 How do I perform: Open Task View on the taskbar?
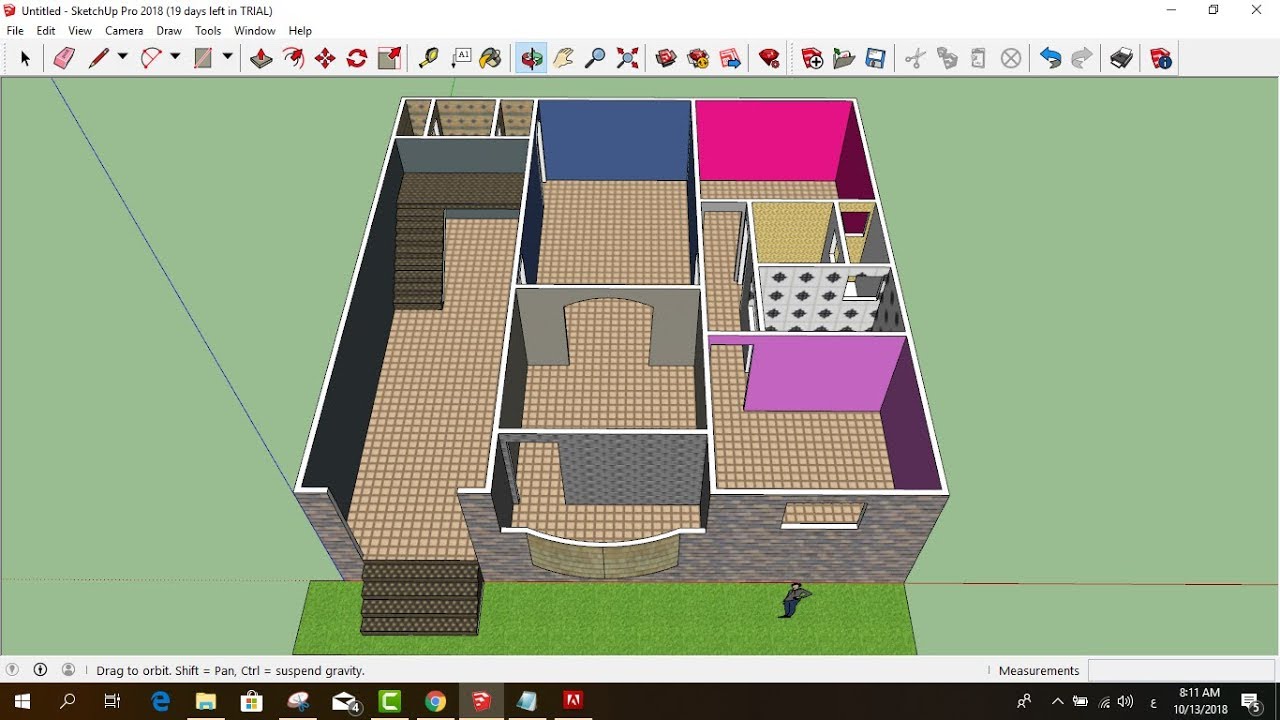[113, 701]
